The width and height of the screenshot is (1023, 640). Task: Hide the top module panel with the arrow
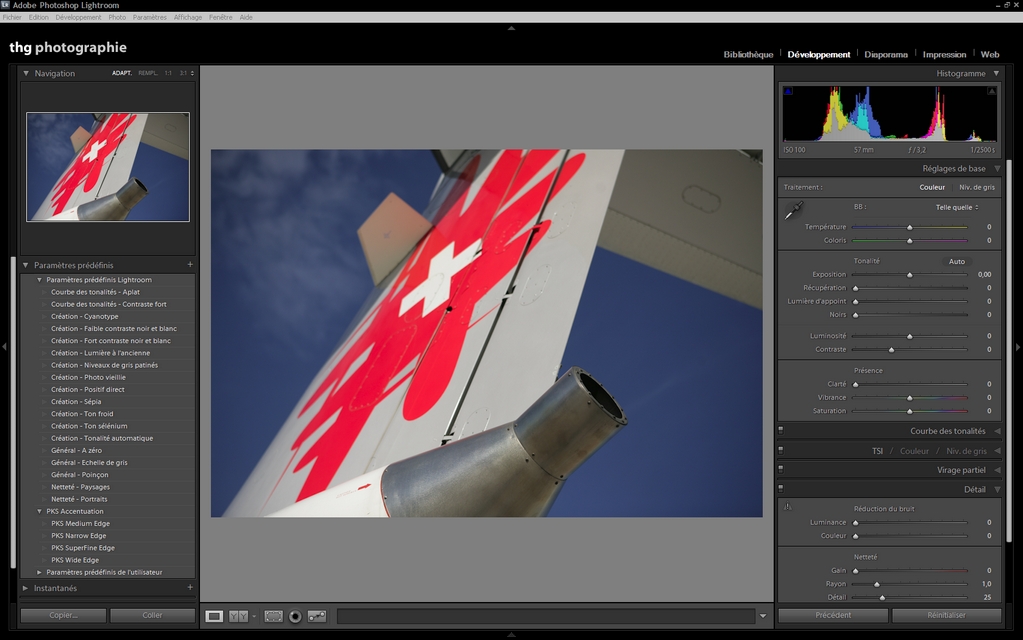512,28
